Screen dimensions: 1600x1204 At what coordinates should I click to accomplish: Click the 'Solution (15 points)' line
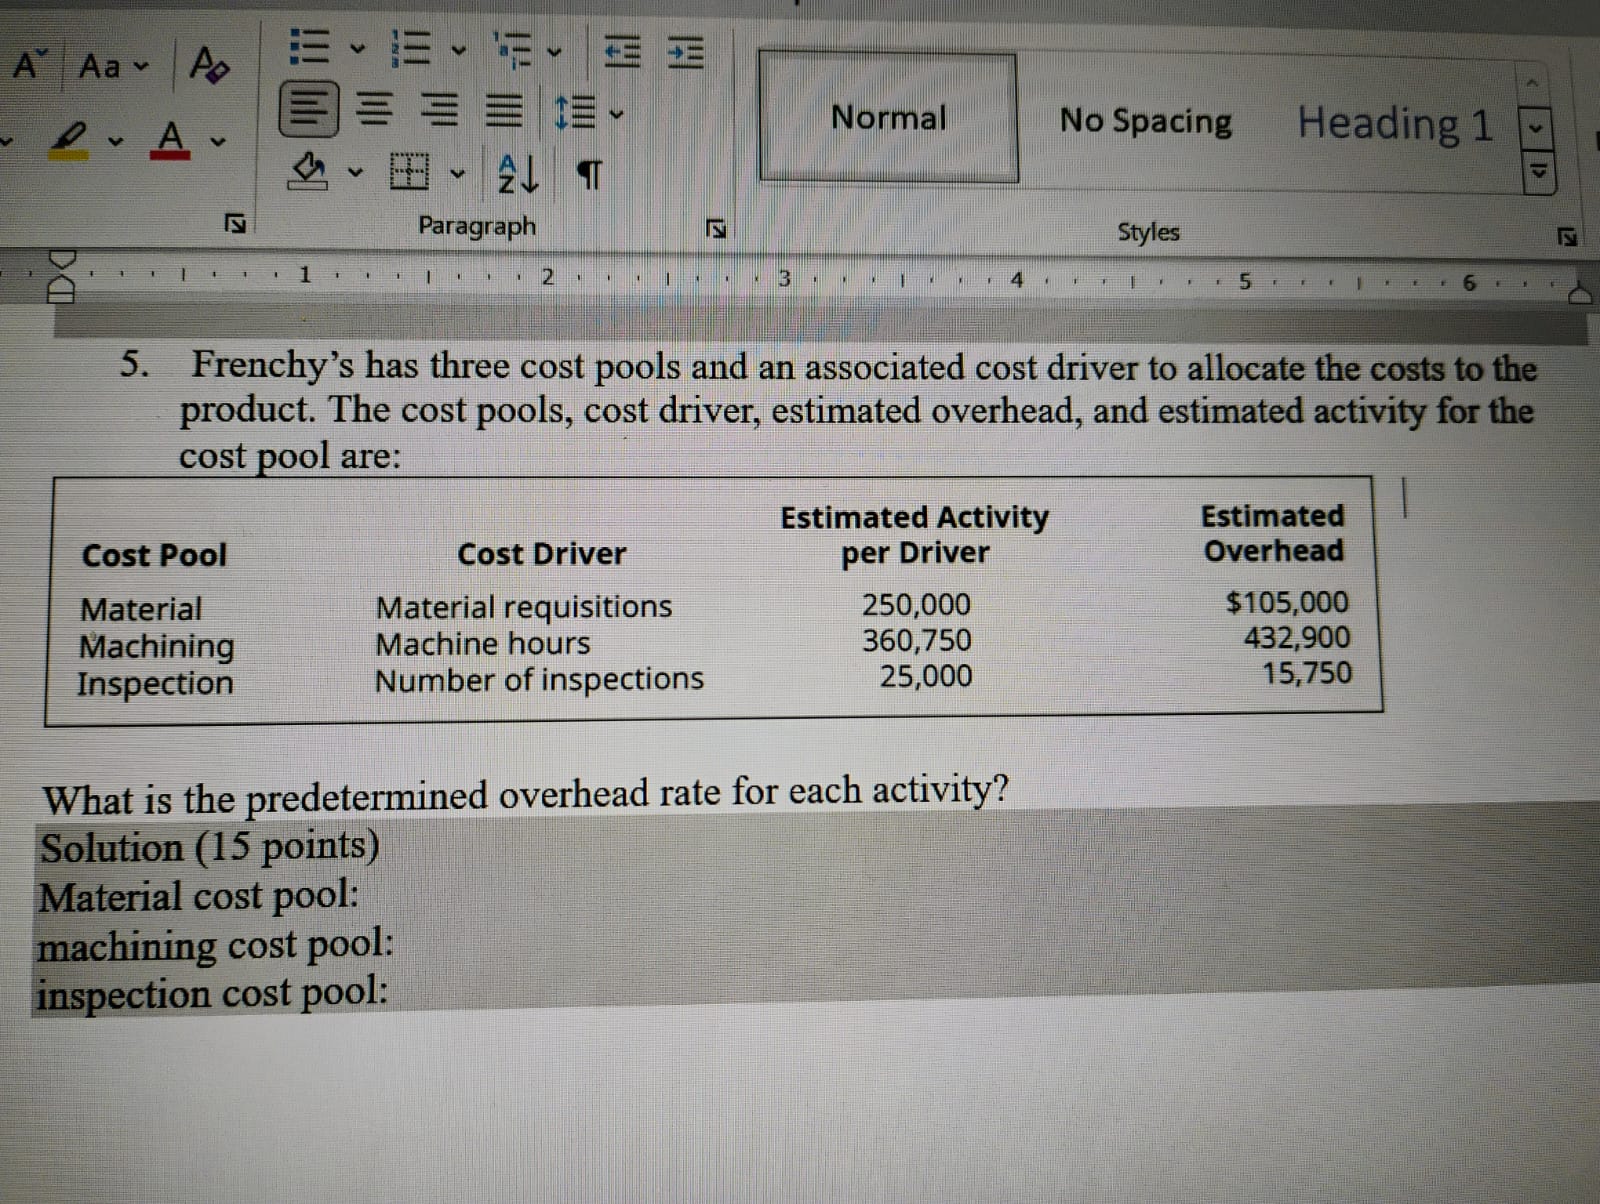click(x=209, y=847)
